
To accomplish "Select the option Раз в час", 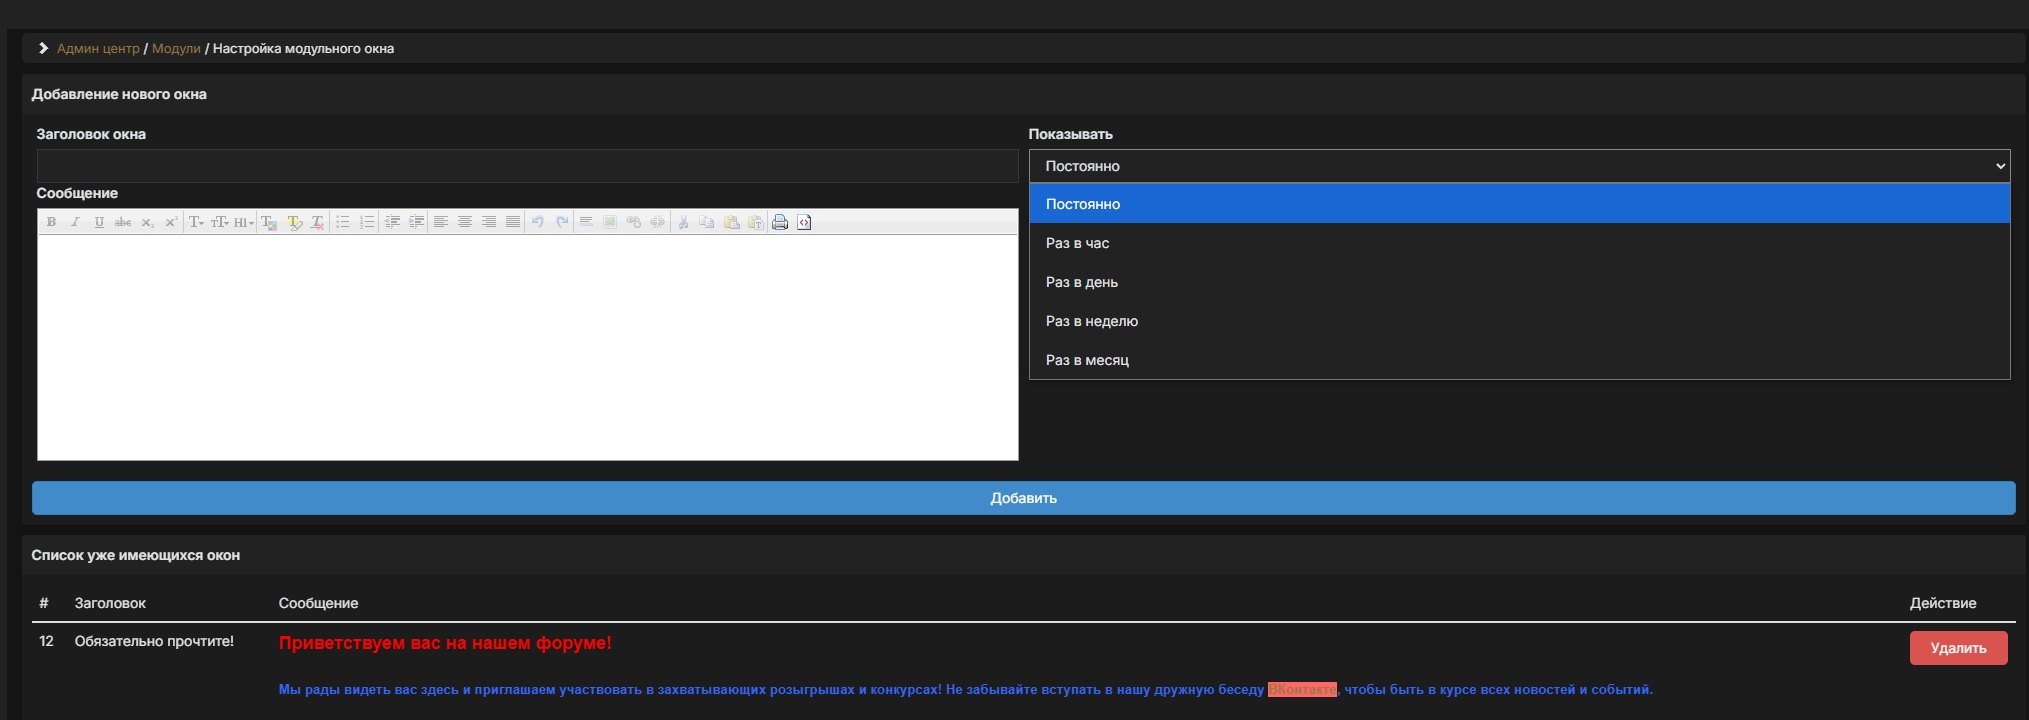I will point(1077,243).
